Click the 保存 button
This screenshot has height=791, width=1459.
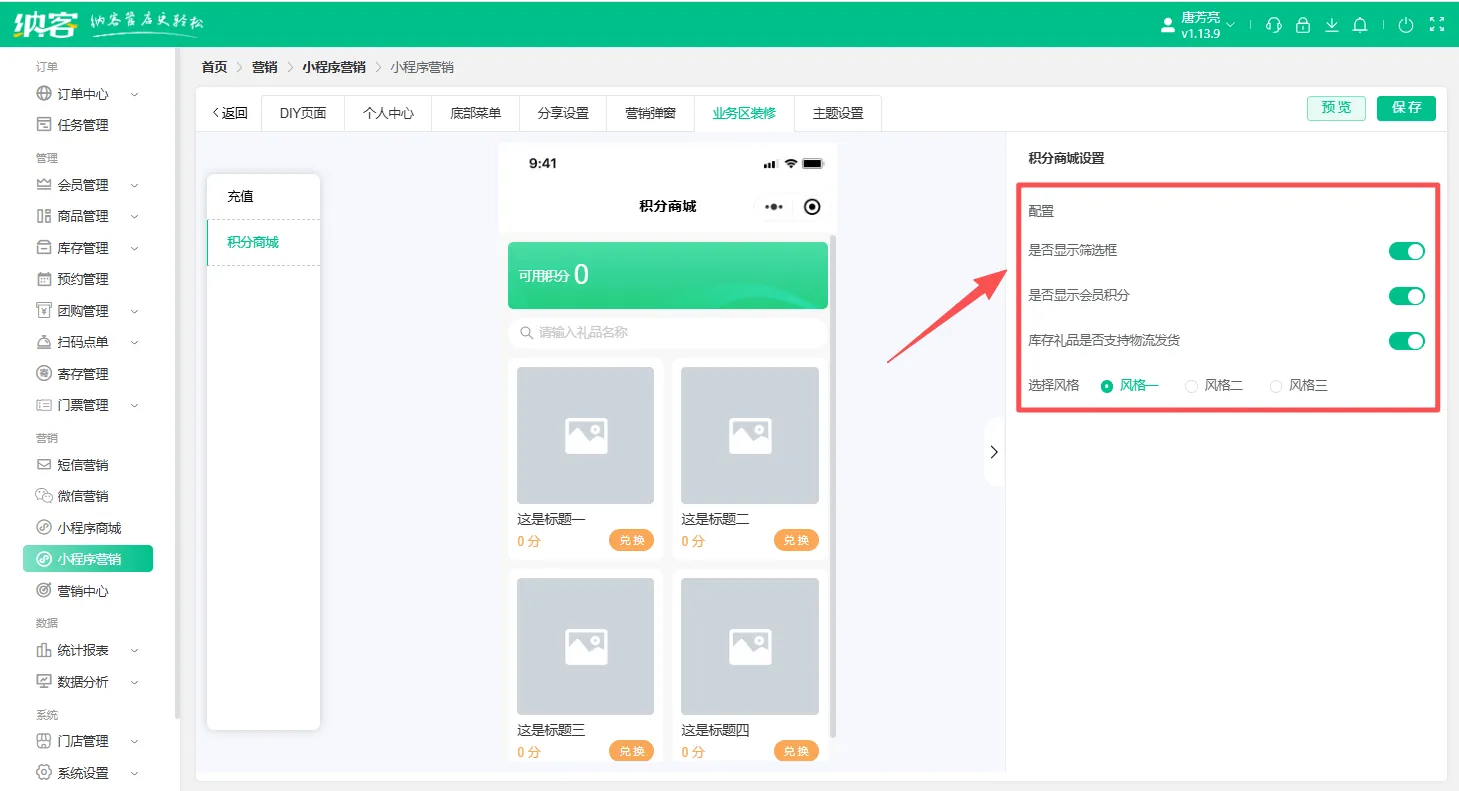[x=1406, y=108]
